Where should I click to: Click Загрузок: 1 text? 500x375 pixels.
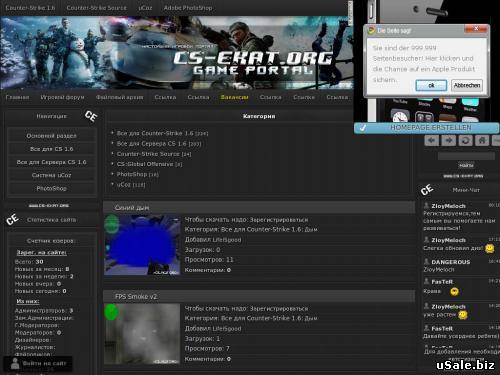tap(202, 339)
